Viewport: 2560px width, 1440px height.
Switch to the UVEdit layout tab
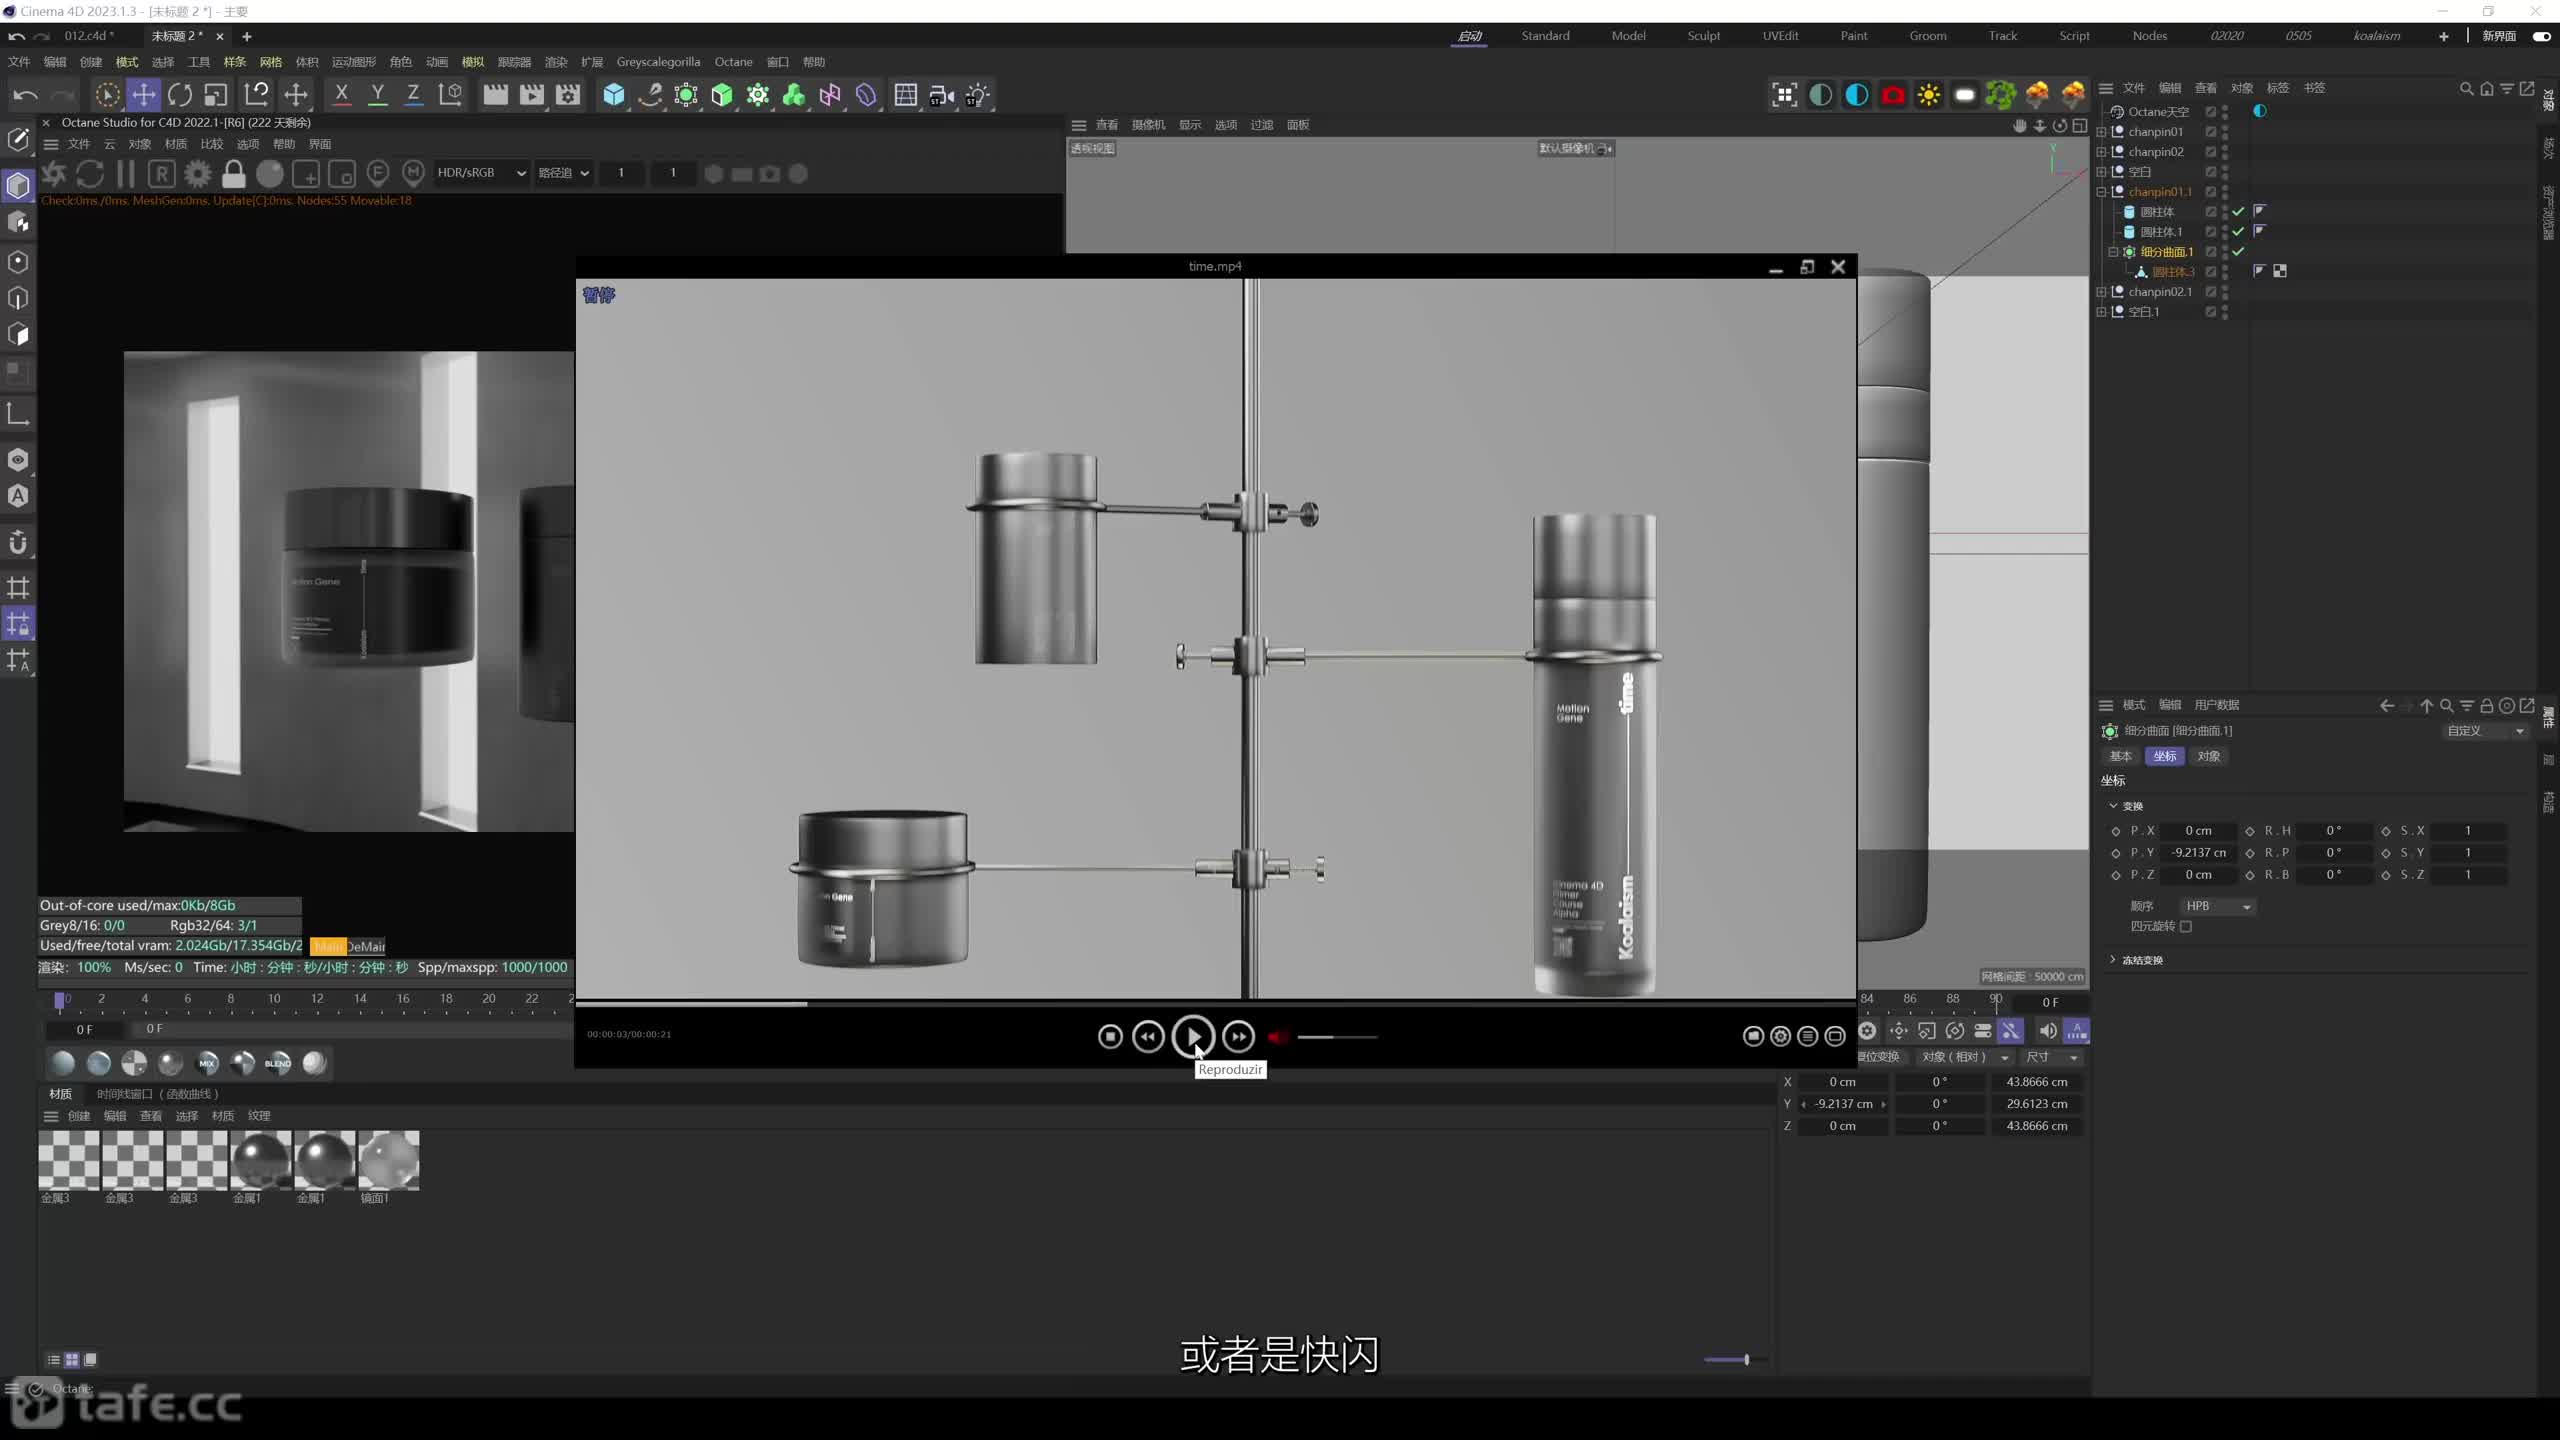[x=1780, y=36]
